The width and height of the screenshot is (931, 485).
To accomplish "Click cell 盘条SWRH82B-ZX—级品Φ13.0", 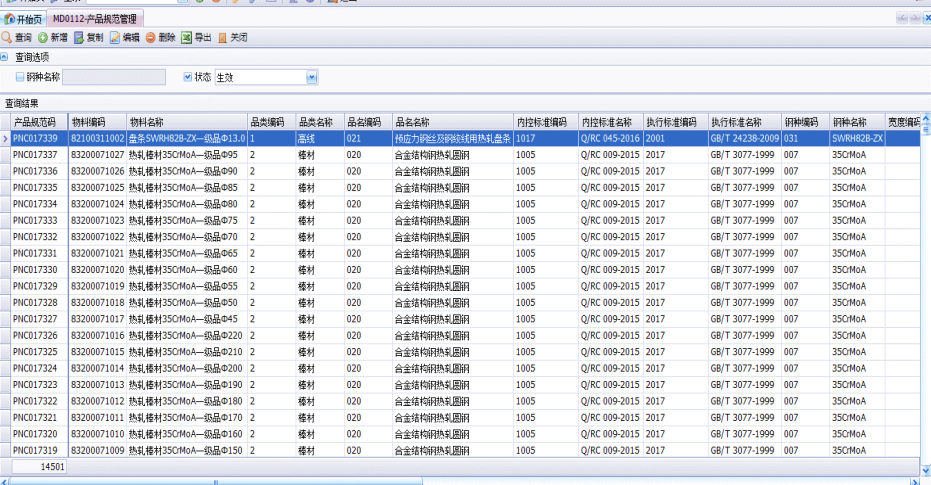I will 186,138.
